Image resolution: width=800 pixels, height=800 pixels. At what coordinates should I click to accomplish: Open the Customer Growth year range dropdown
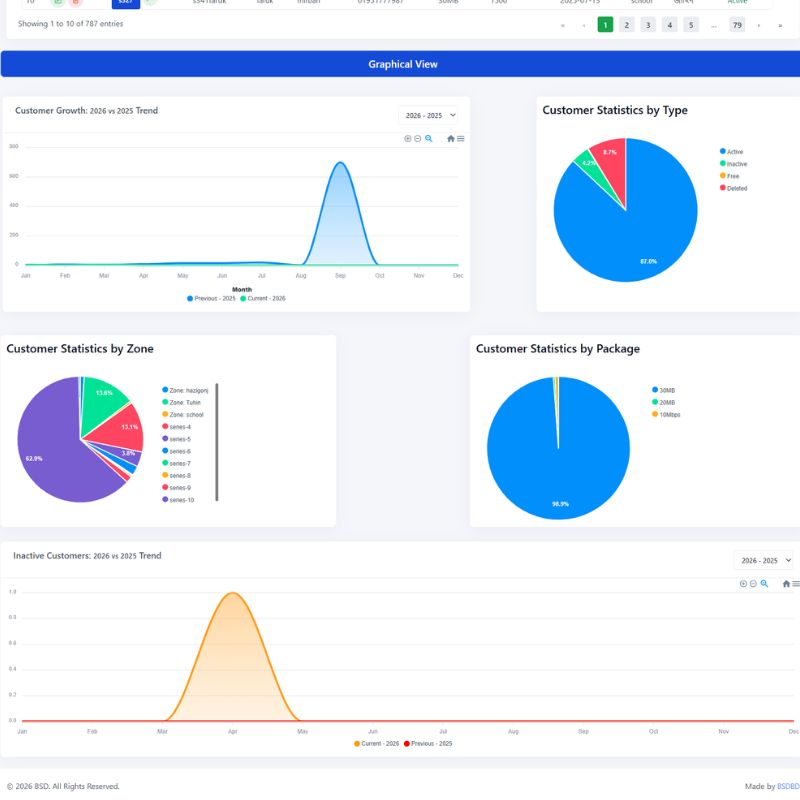pyautogui.click(x=429, y=116)
